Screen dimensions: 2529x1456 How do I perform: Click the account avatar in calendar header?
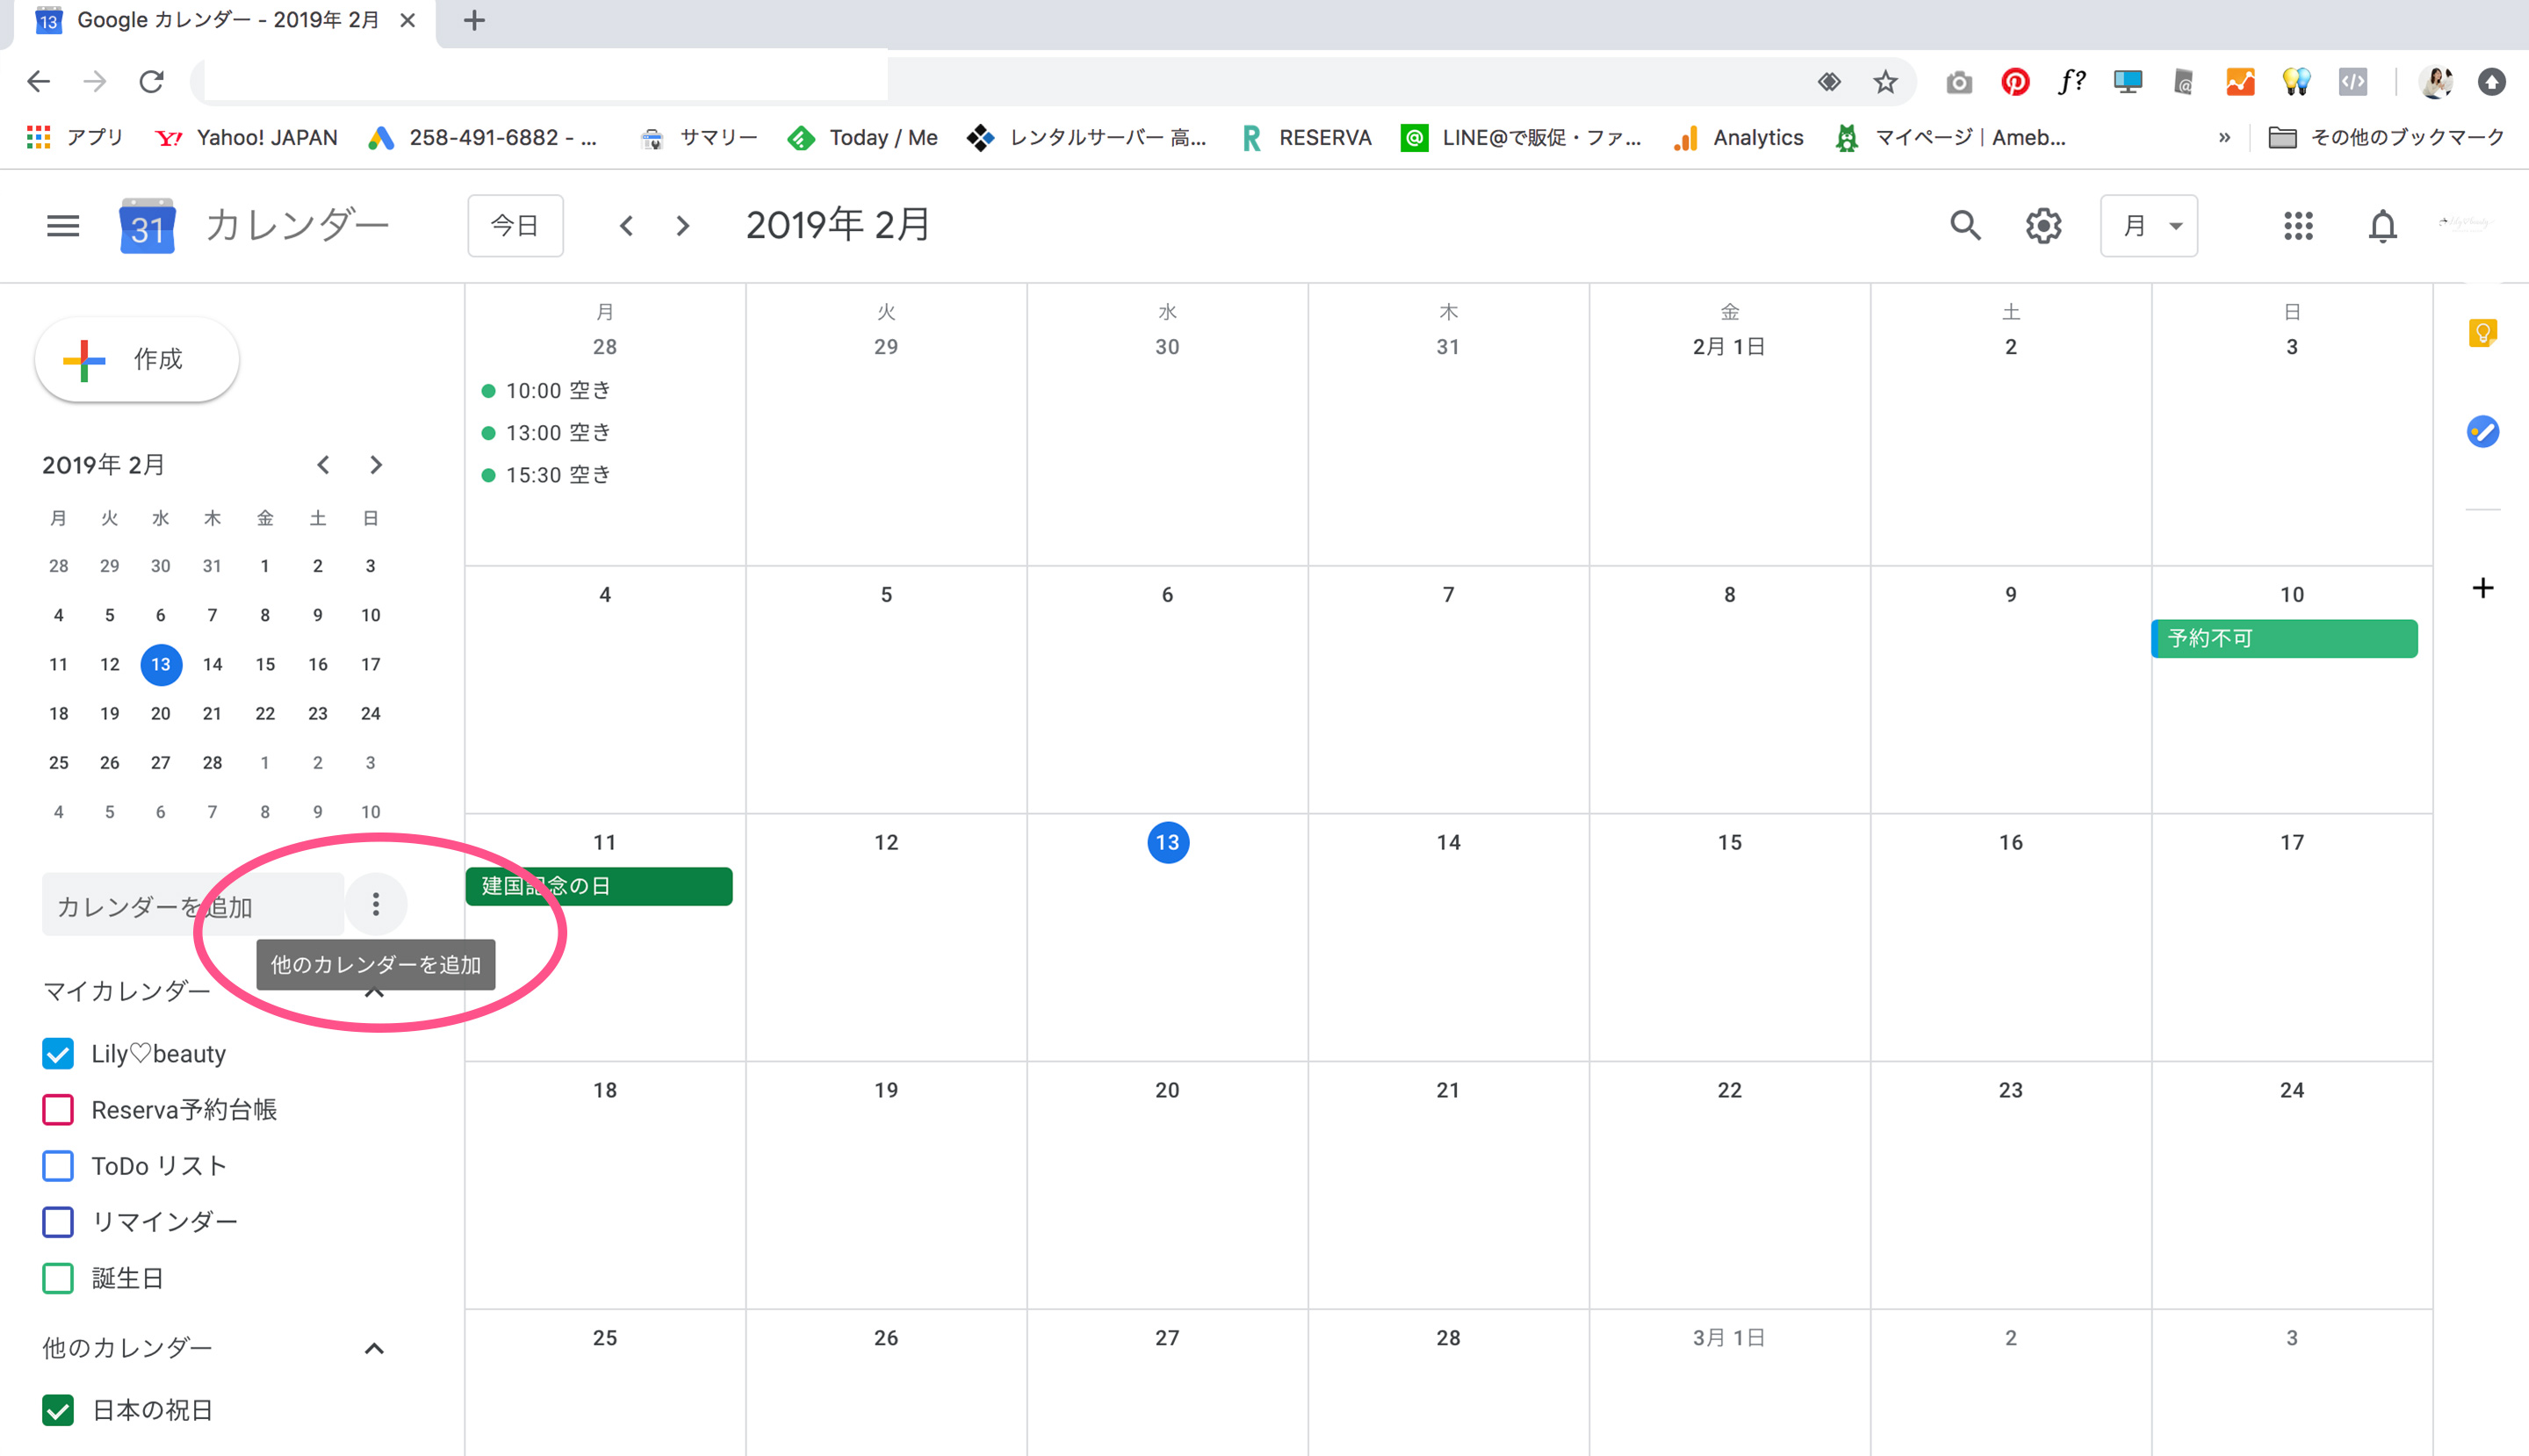tap(2465, 224)
